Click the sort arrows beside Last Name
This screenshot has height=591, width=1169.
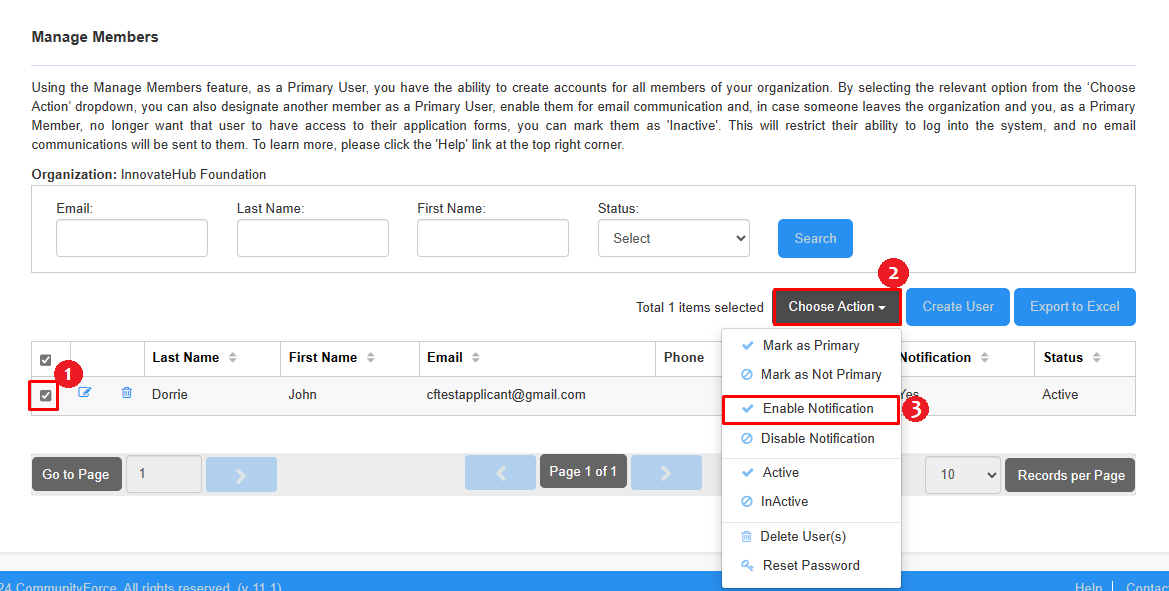[233, 358]
